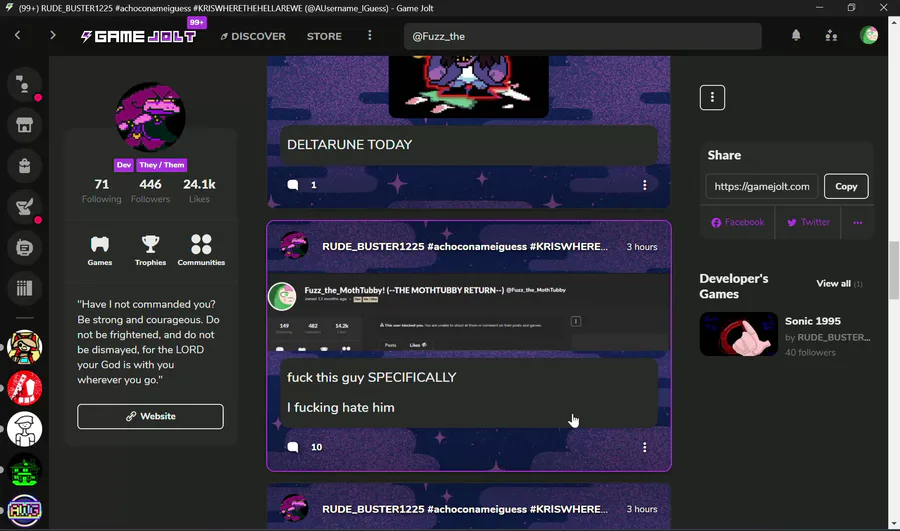Open the Discover page

coord(253,36)
